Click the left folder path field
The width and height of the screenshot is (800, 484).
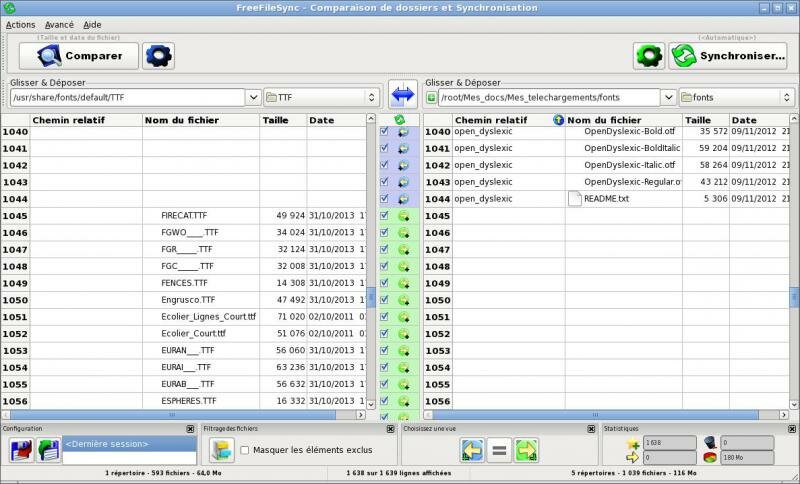[128, 97]
